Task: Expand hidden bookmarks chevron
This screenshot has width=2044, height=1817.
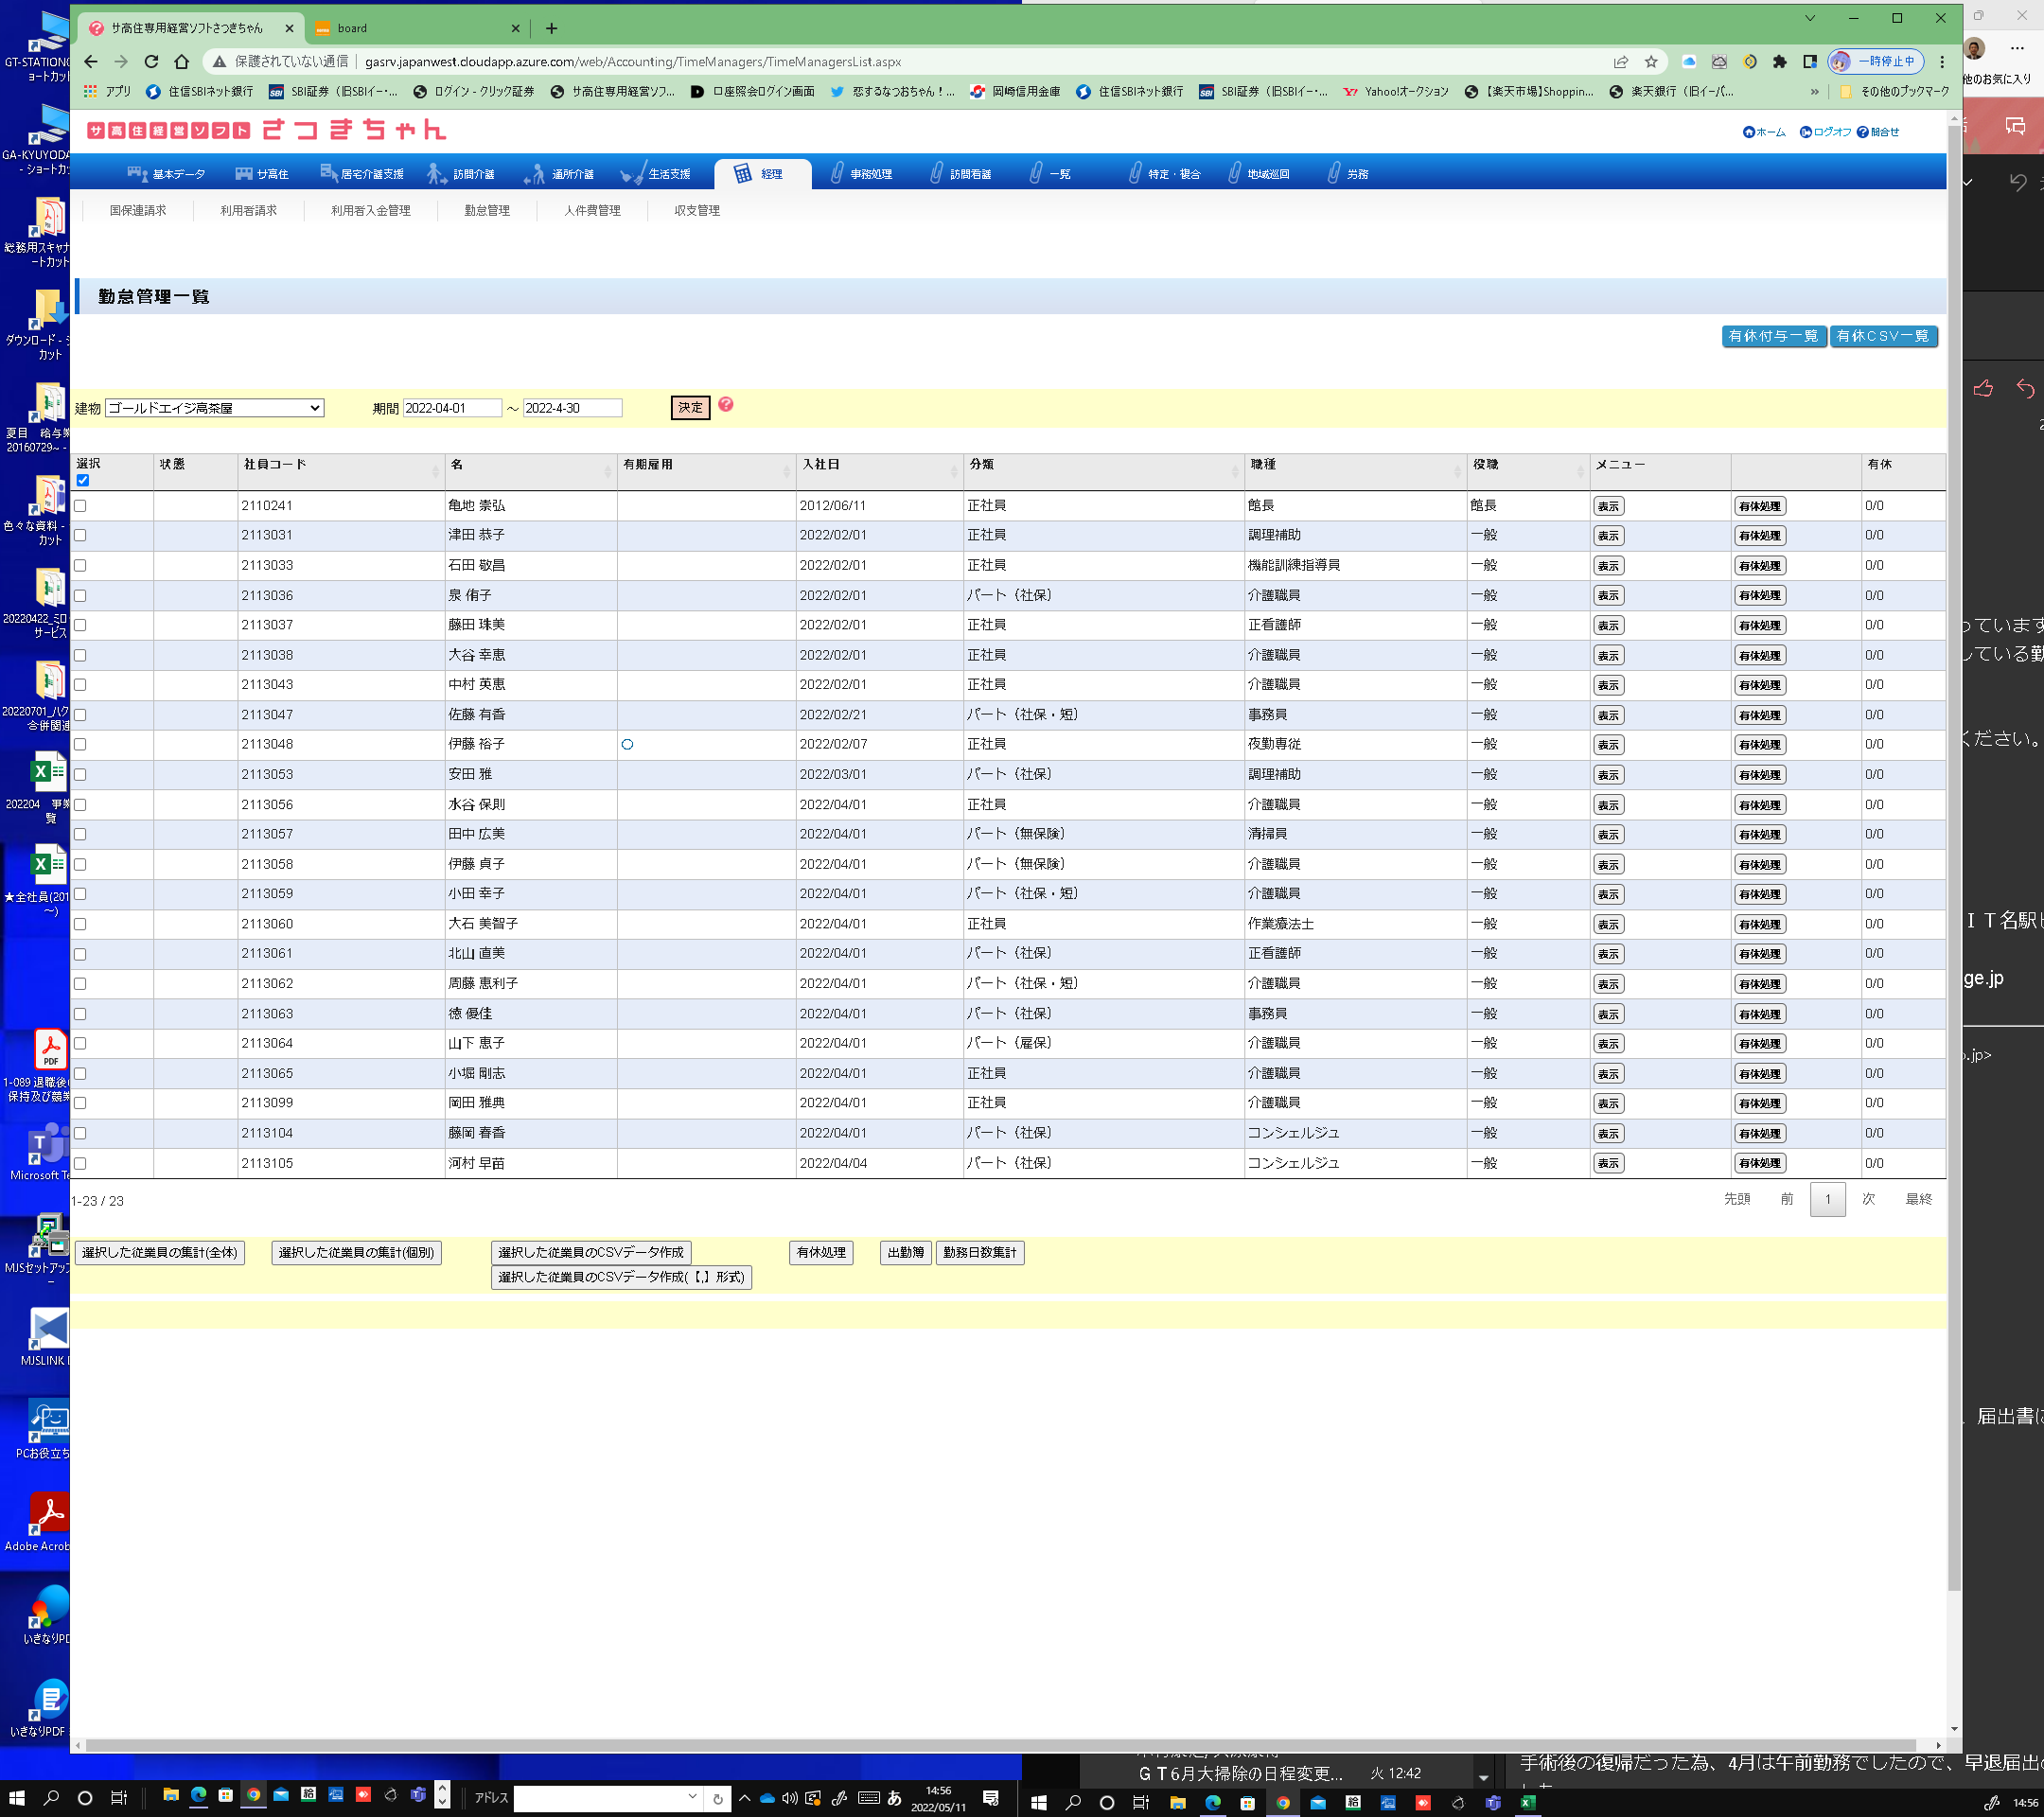Action: tap(1814, 91)
